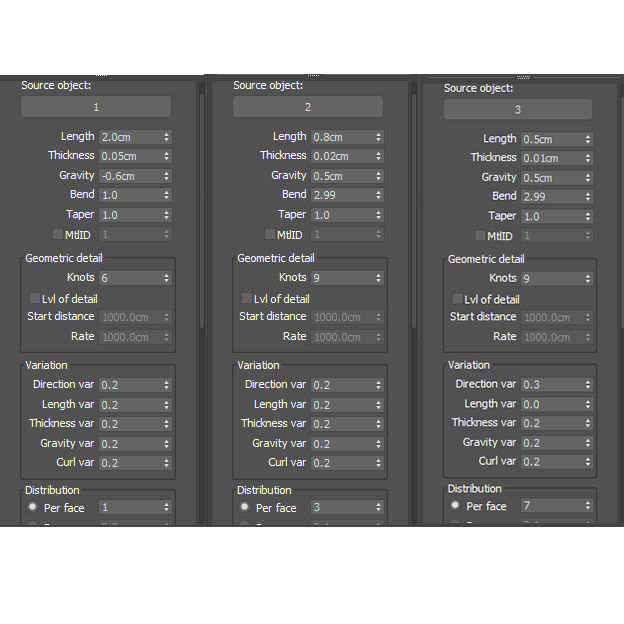Viewport: 624px width, 624px height.
Task: Adjust Gravity var spinner in panel 2
Action: (x=378, y=444)
